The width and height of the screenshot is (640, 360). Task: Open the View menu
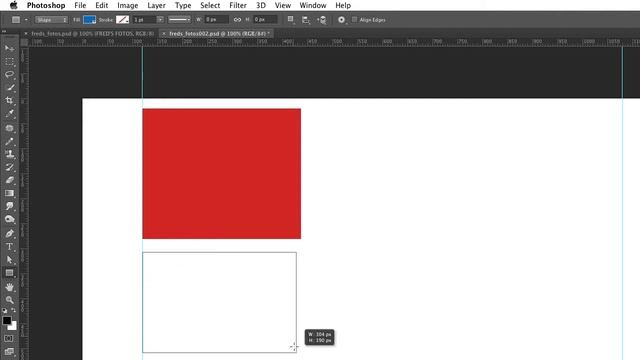[x=282, y=5]
